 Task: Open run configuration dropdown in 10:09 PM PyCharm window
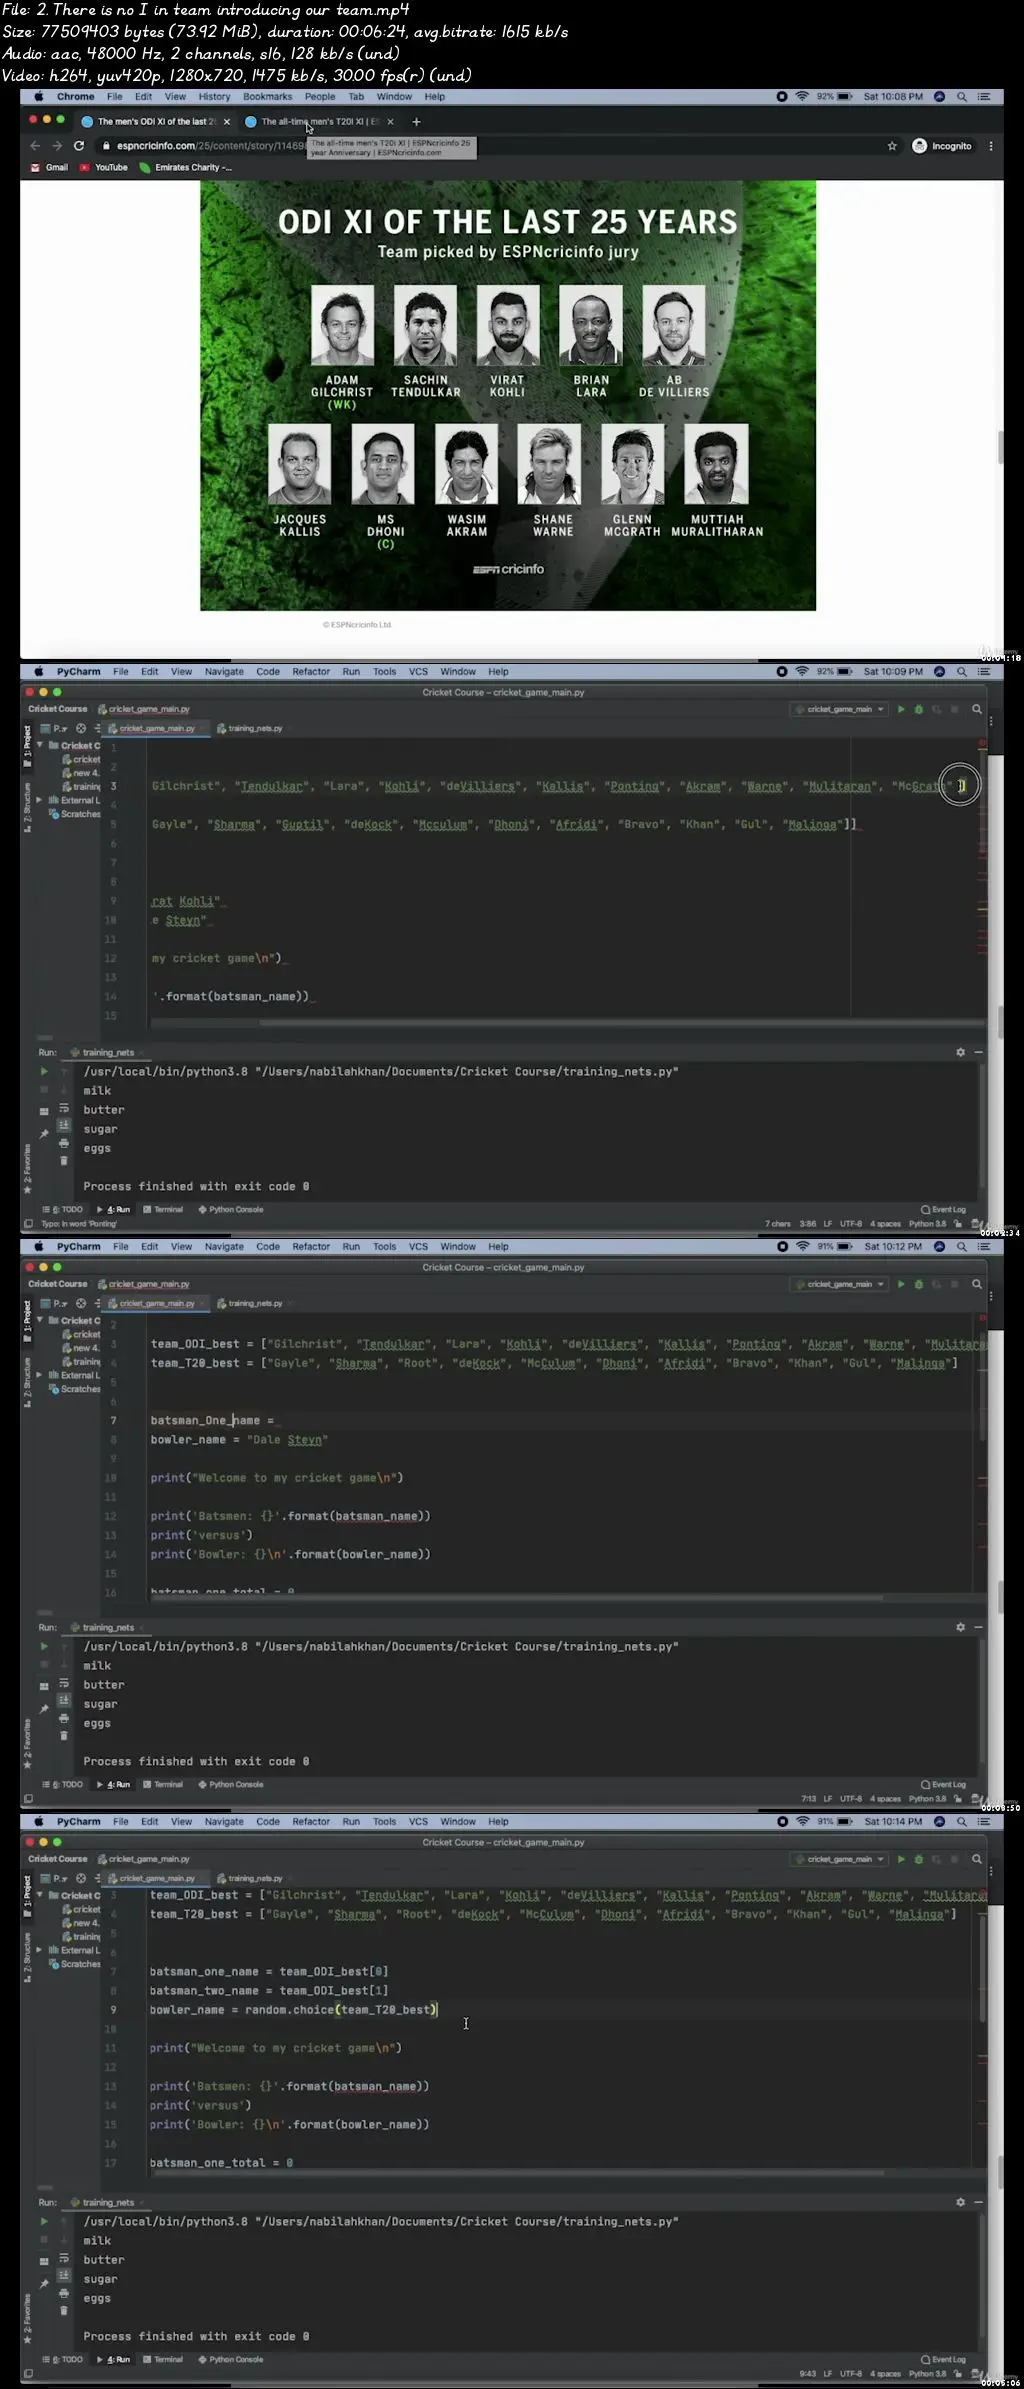[x=840, y=710]
